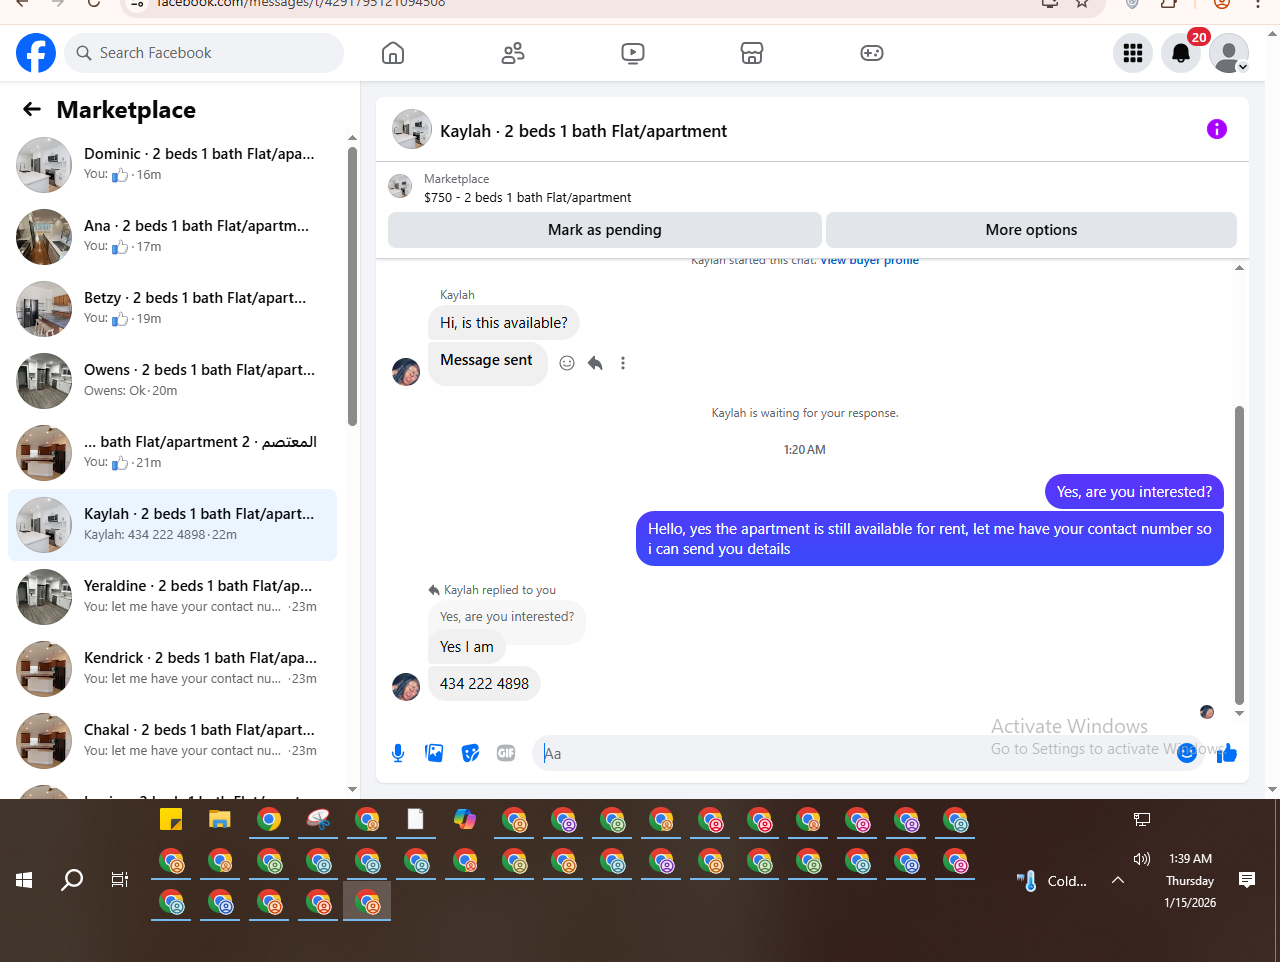Open the GIF picker

coord(506,753)
